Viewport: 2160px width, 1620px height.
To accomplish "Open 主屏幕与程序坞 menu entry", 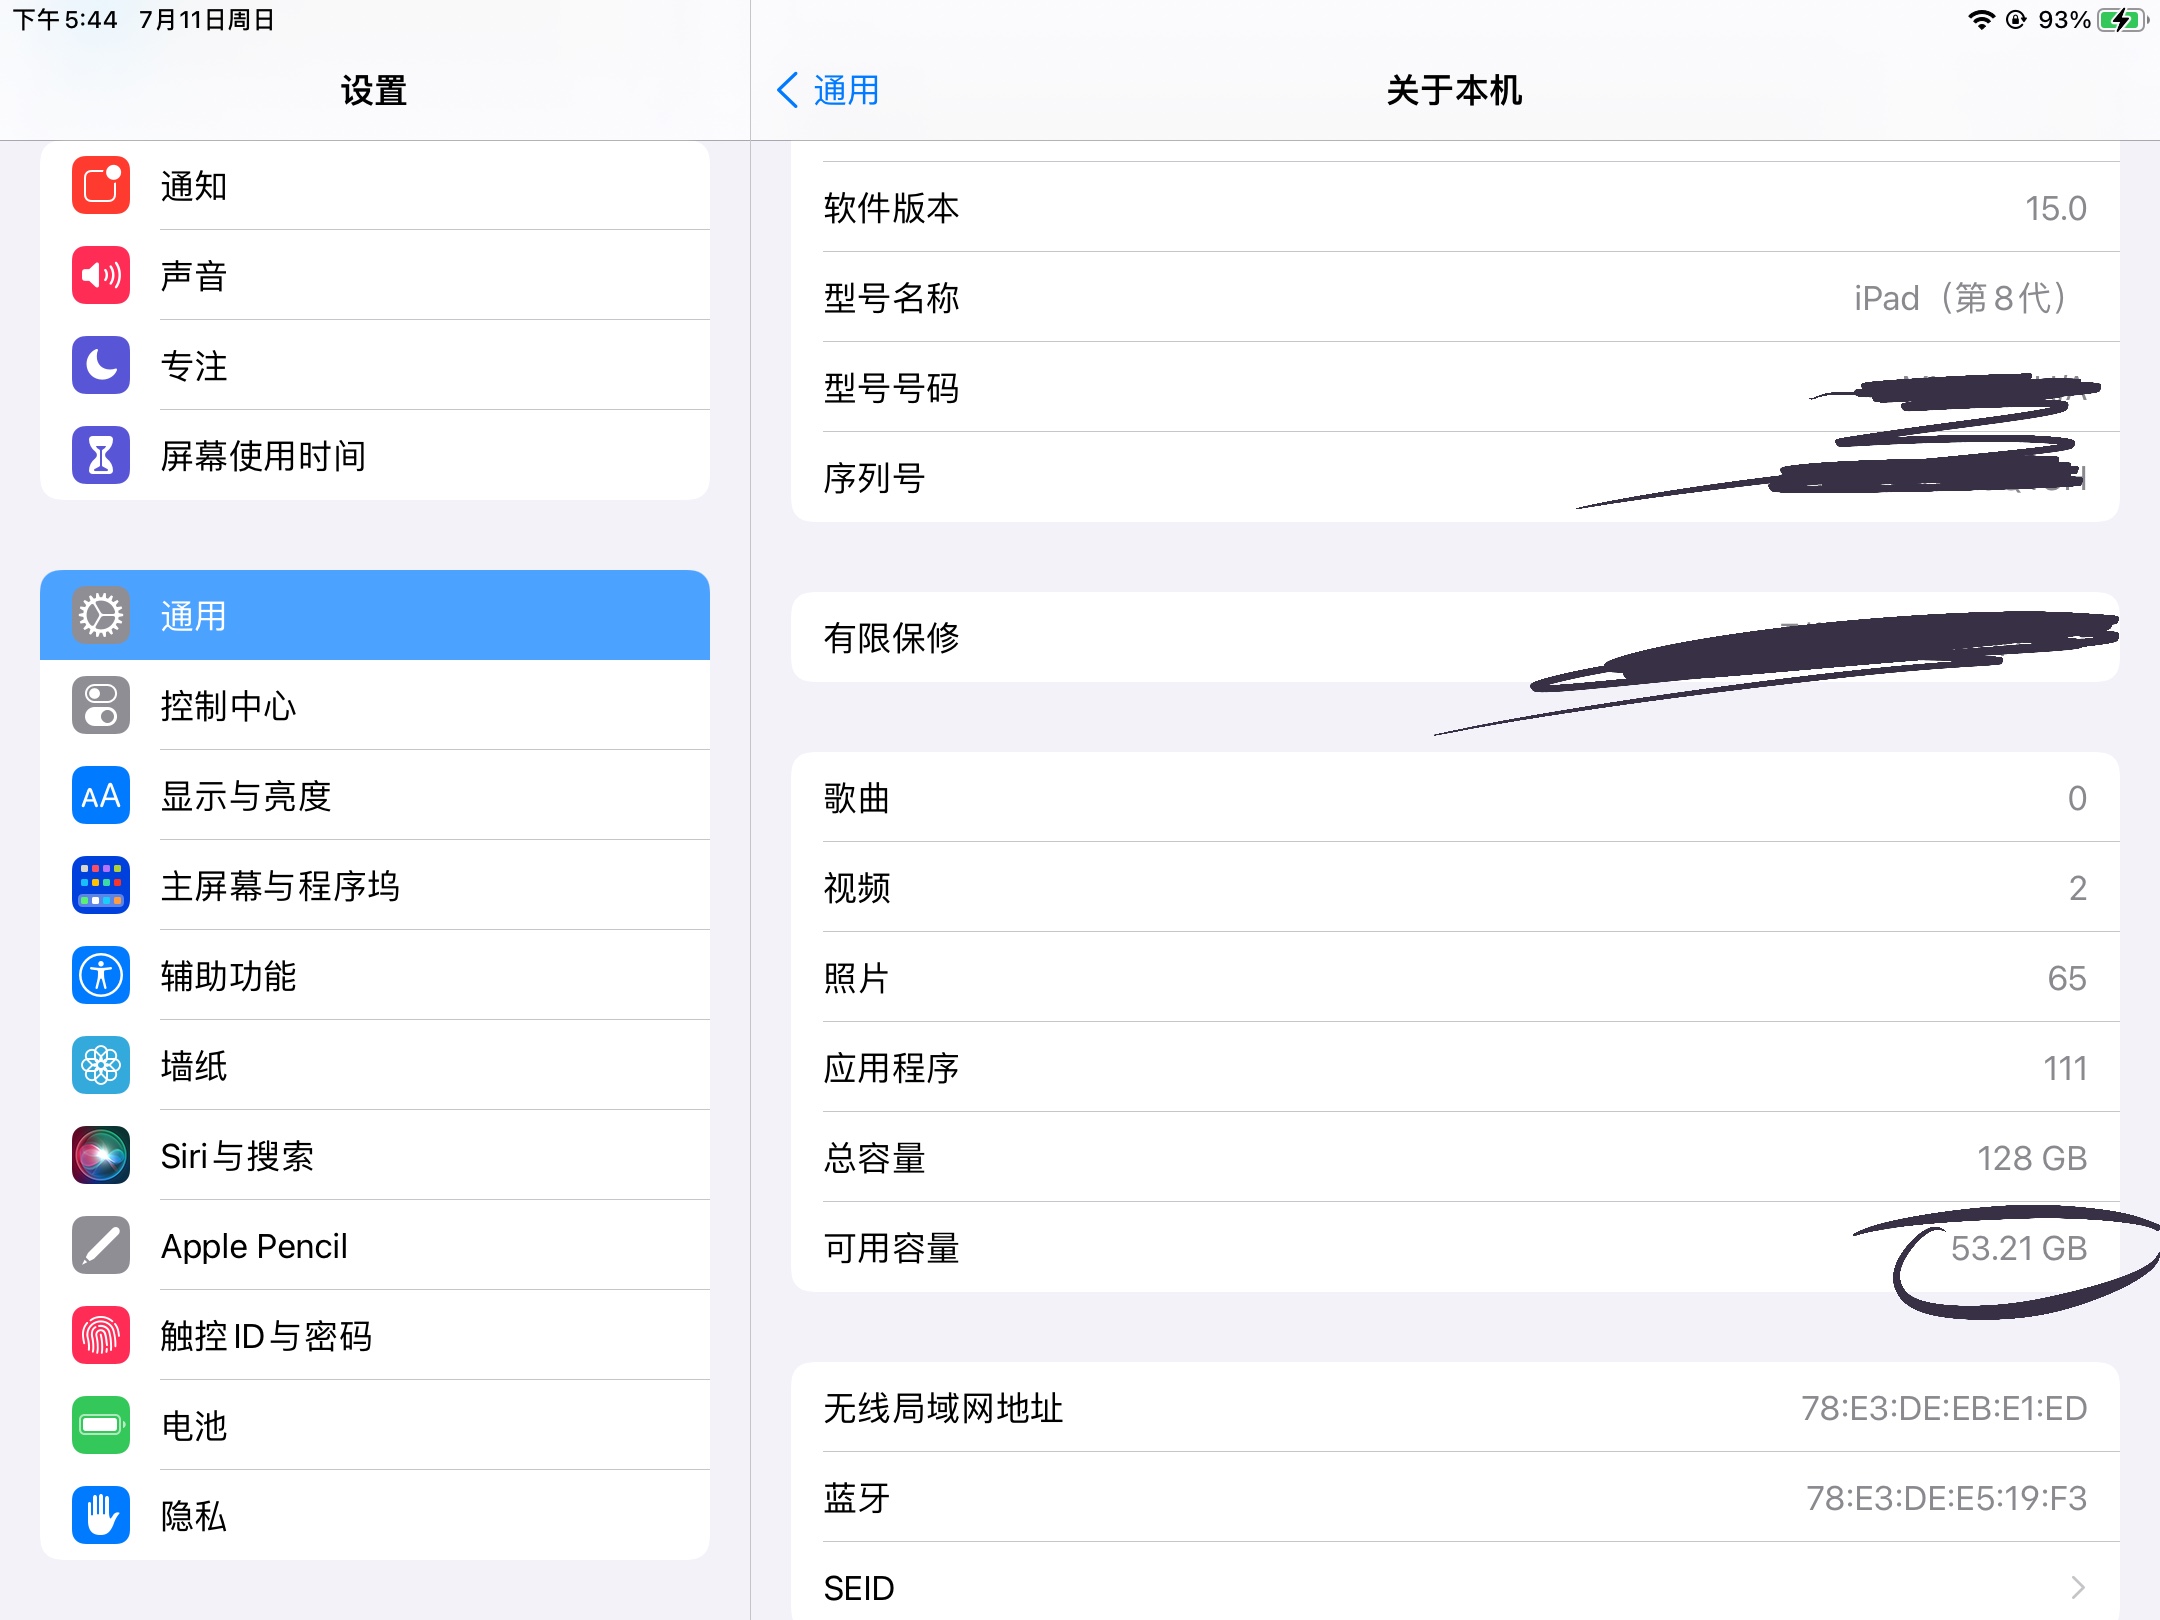I will (280, 886).
